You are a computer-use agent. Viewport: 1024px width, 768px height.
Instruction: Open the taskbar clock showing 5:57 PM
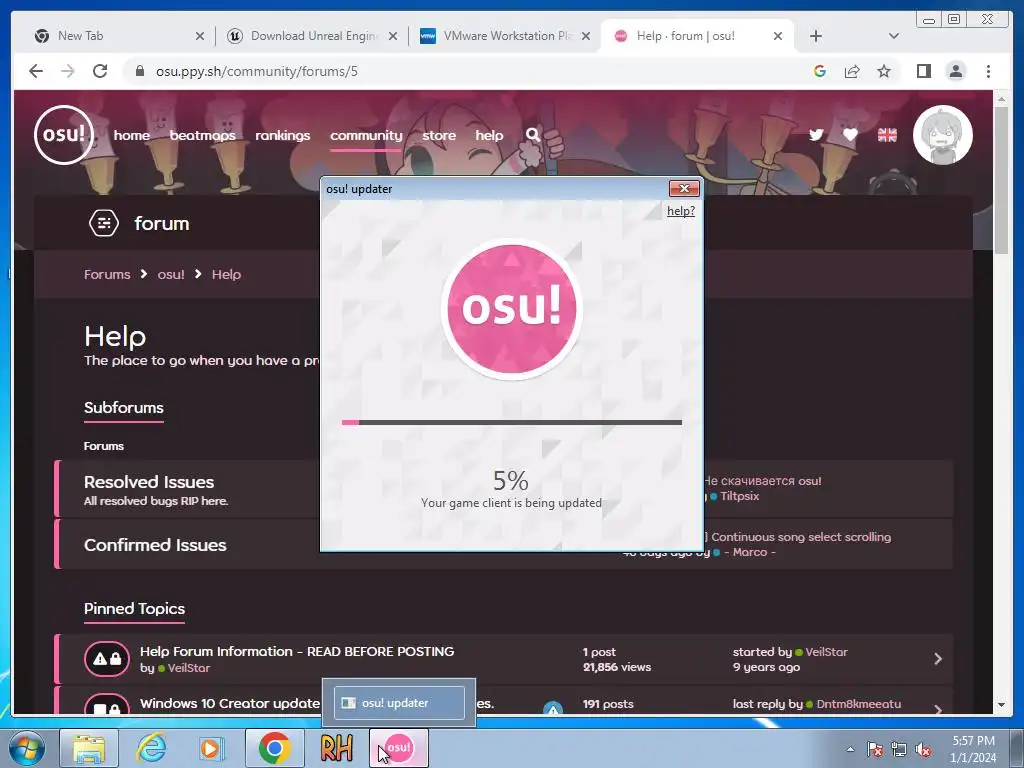(973, 749)
